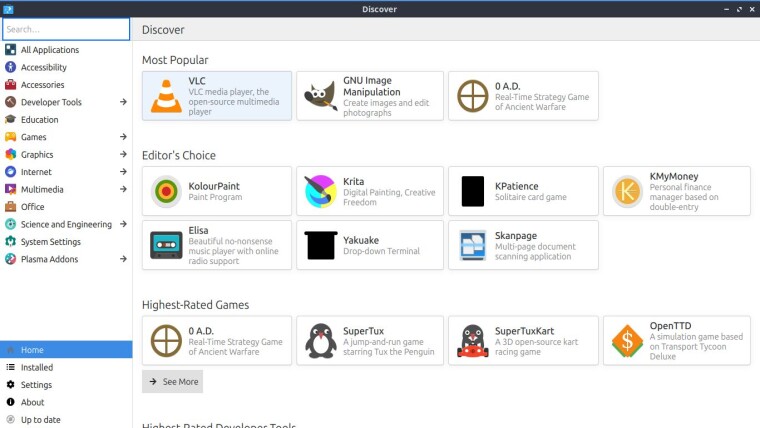
Task: Click the Up to date status icon
Action: coord(10,419)
